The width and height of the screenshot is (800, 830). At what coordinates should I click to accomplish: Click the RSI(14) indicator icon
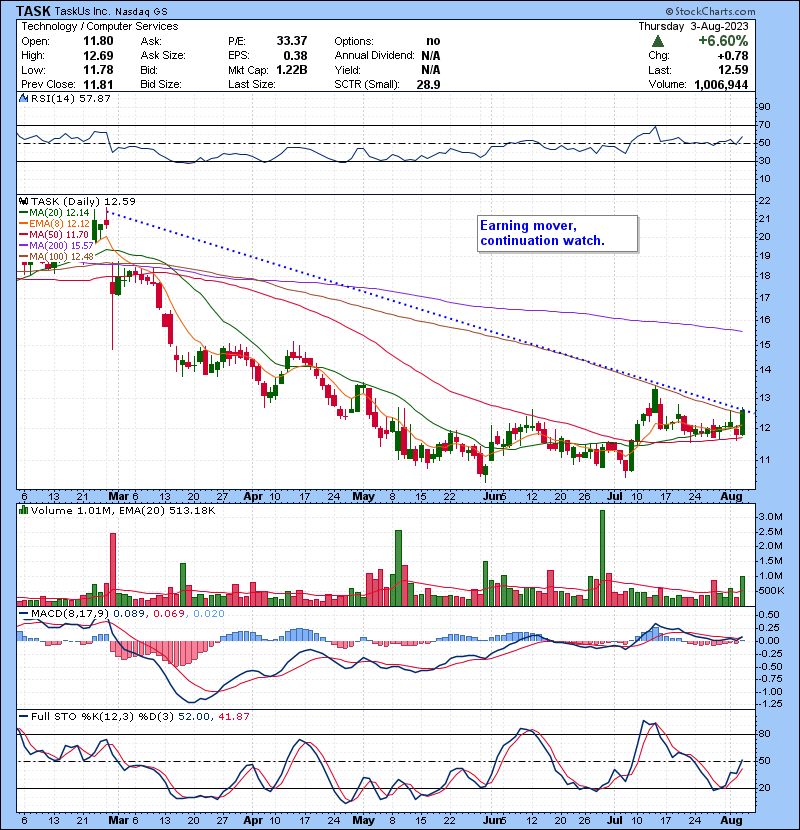pos(23,98)
